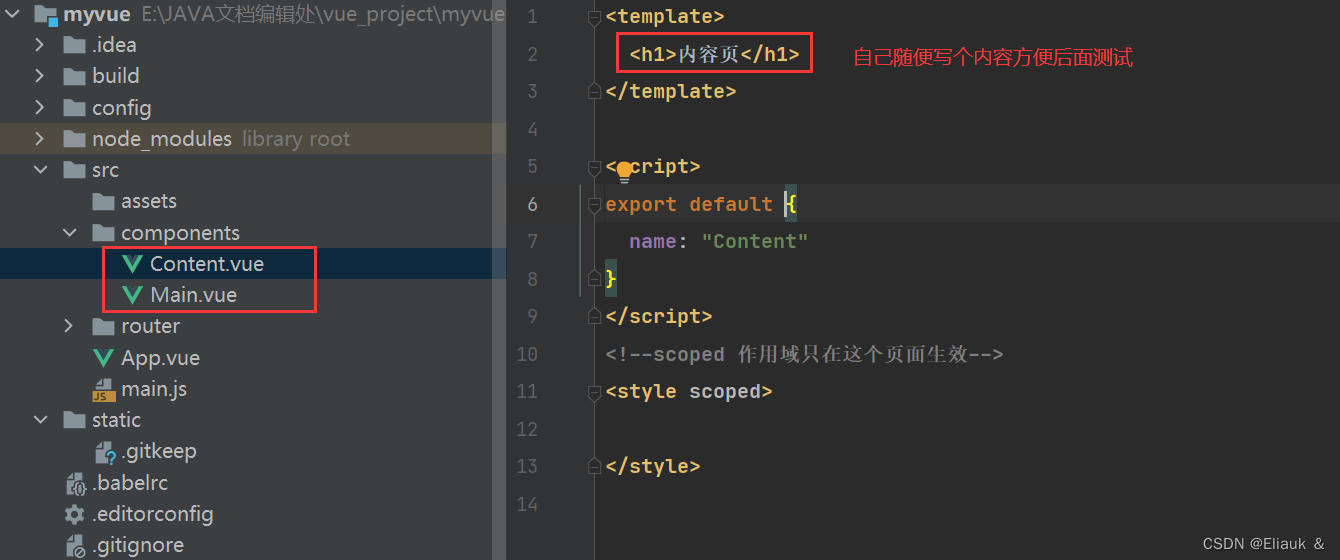Click the build folder icon
This screenshot has height=560, width=1340.
(x=74, y=76)
